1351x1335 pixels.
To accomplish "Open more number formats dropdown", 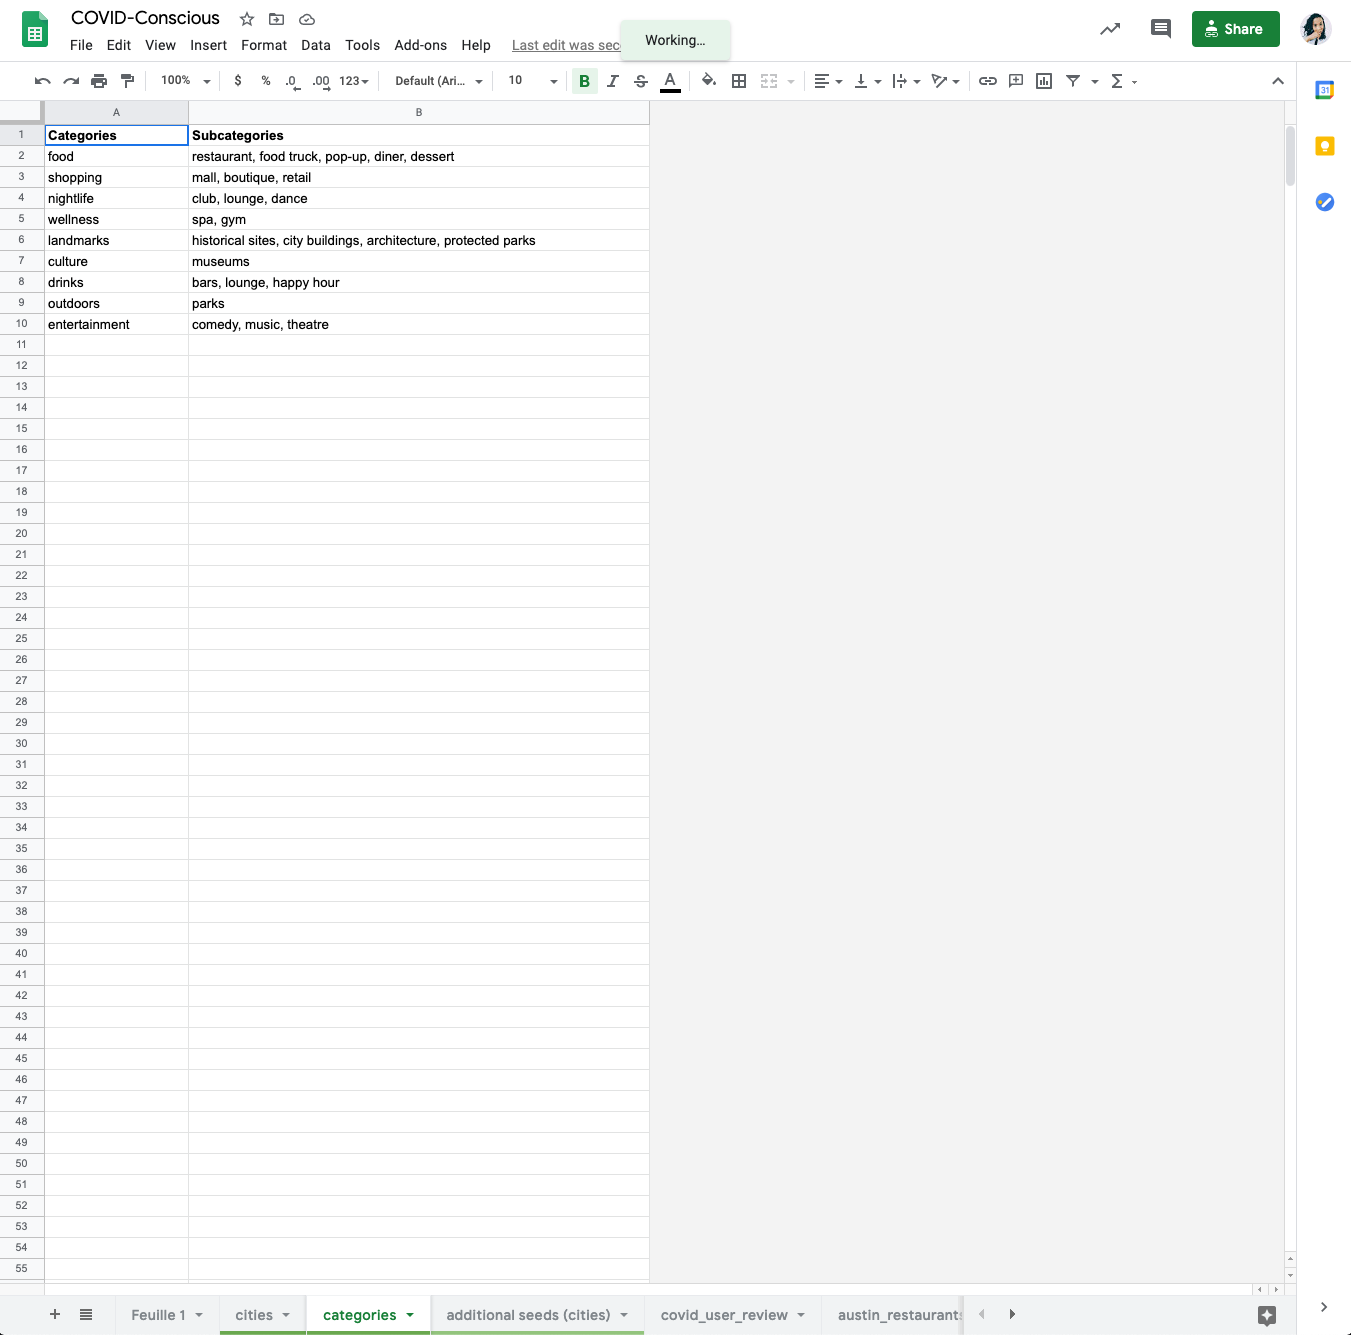I will (x=354, y=81).
